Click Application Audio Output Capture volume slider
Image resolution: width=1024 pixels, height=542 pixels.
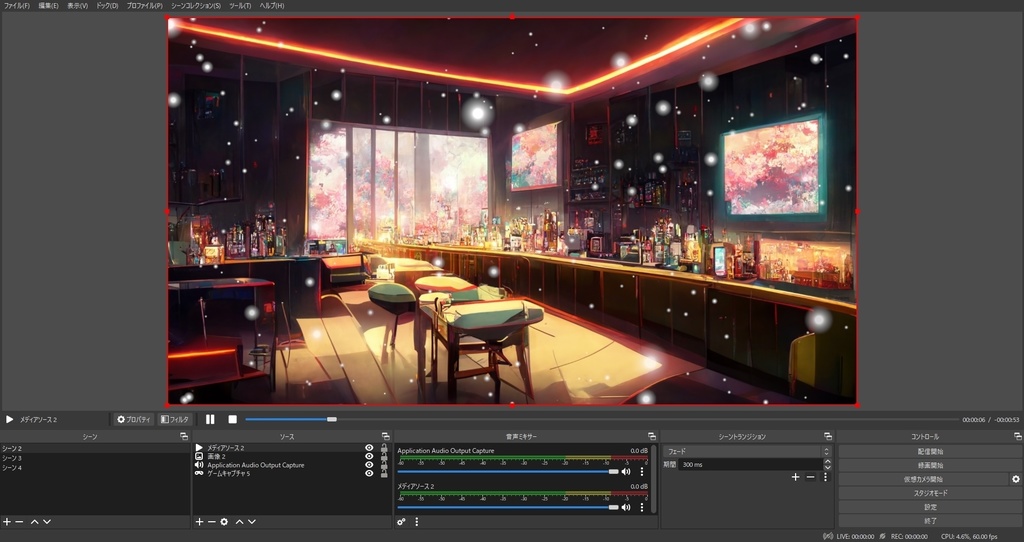(x=507, y=471)
